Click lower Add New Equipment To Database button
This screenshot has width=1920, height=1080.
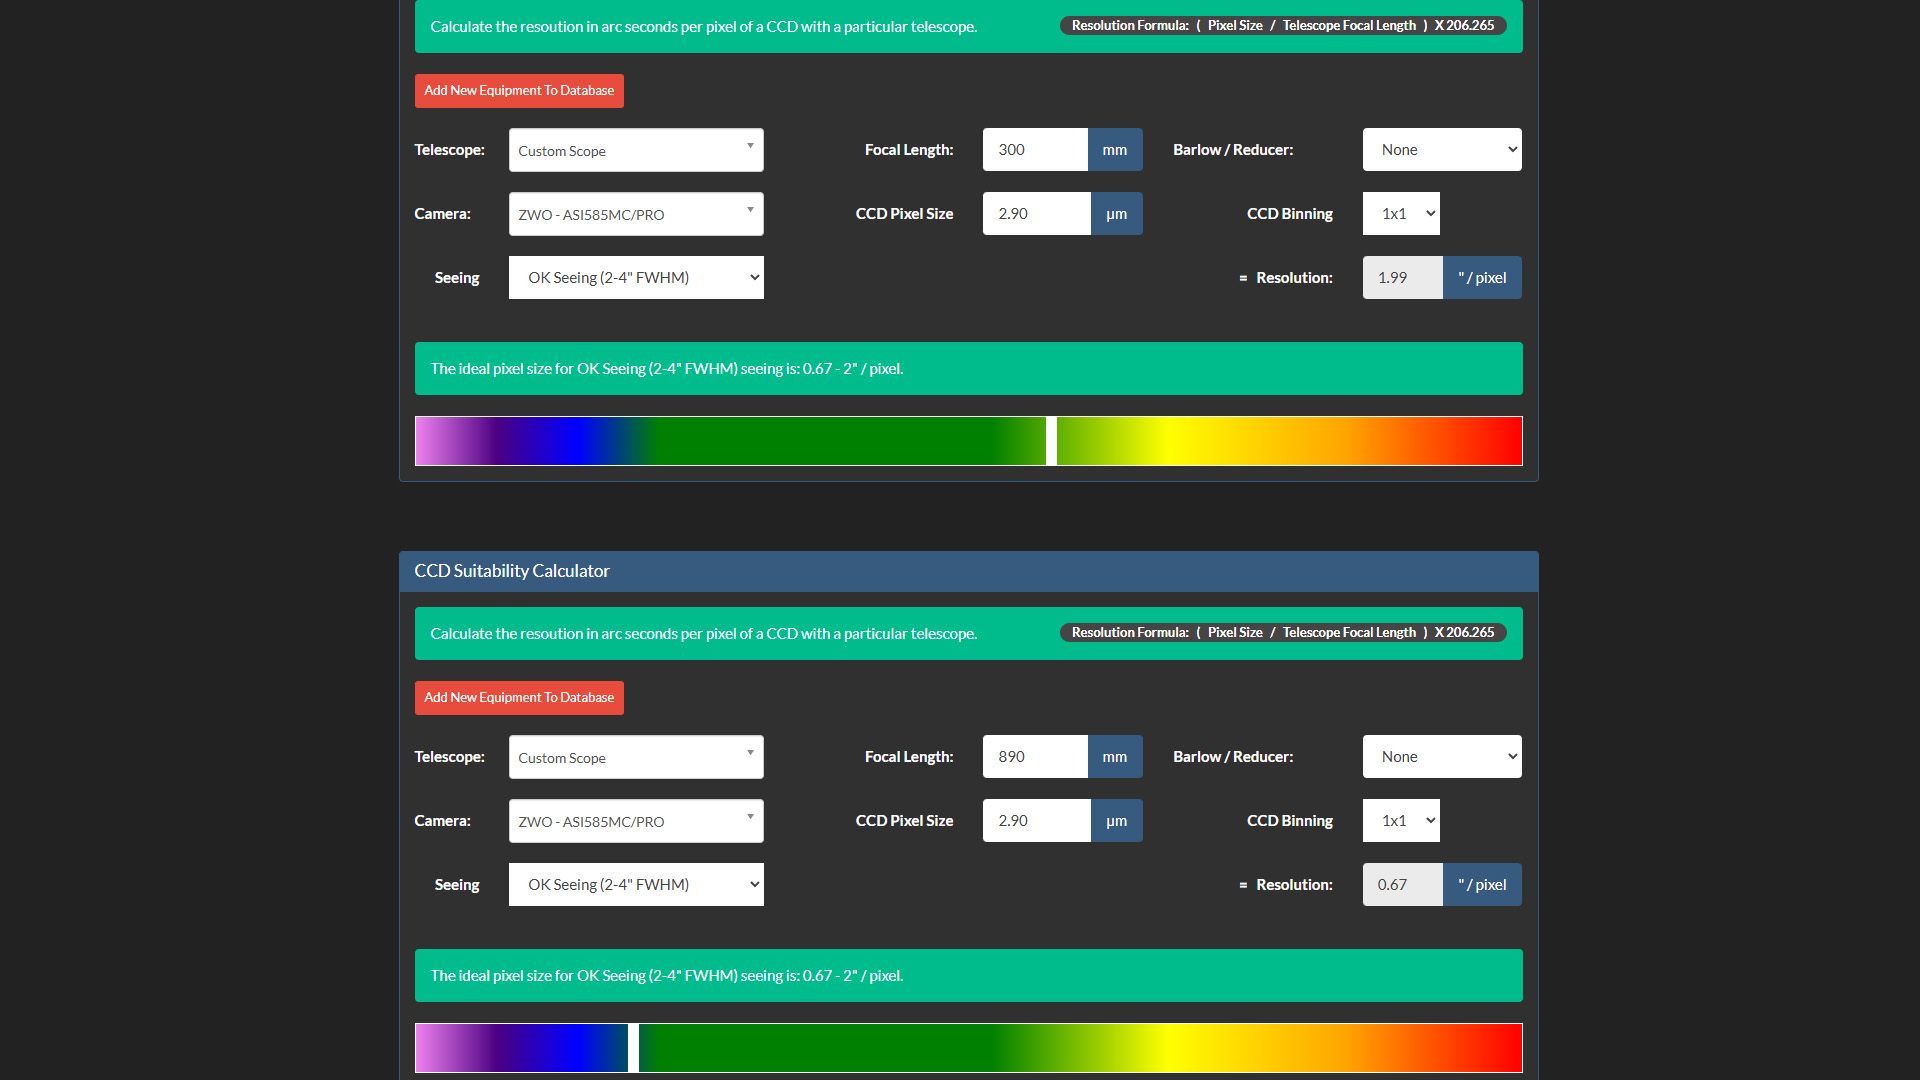pyautogui.click(x=519, y=698)
